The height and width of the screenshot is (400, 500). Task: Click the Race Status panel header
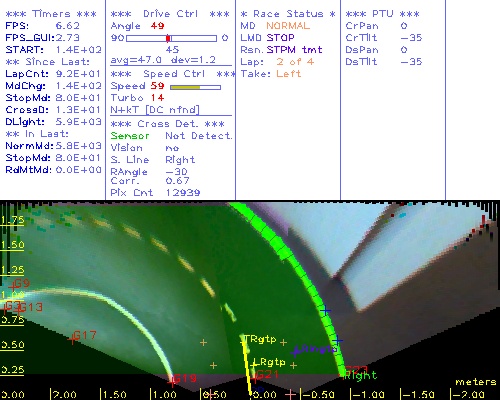pyautogui.click(x=288, y=14)
